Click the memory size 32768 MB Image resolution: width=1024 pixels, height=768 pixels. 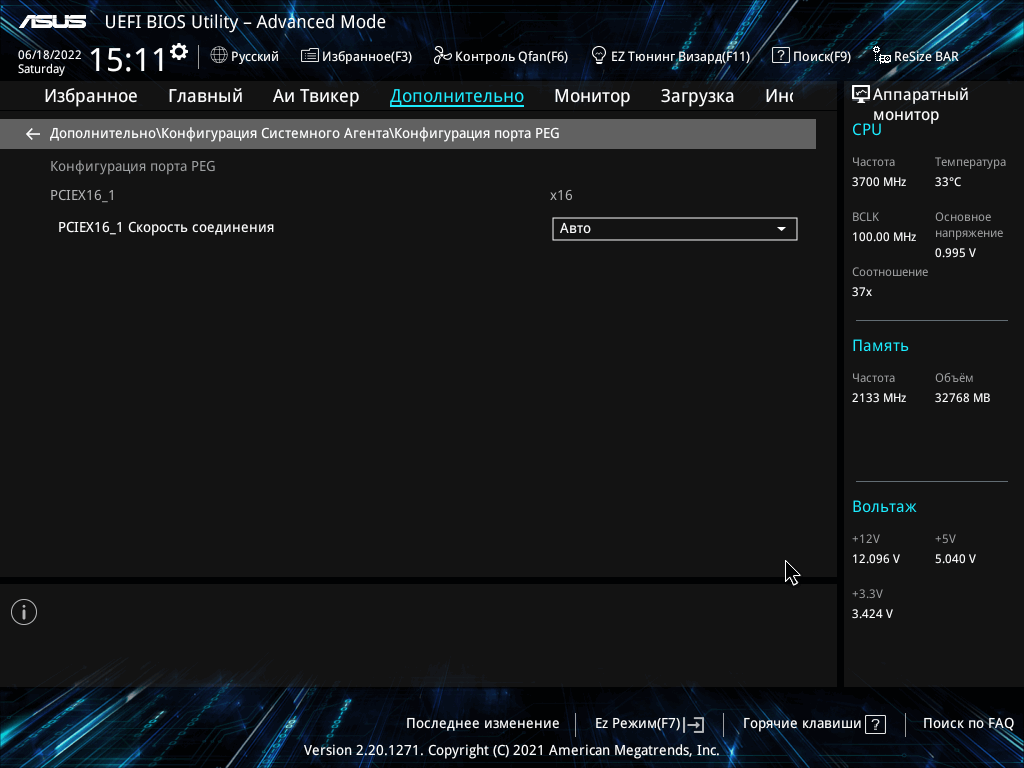[x=962, y=398]
